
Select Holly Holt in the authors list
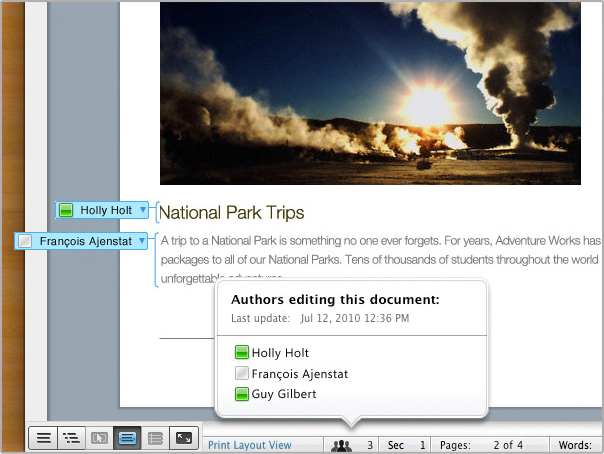(x=280, y=353)
